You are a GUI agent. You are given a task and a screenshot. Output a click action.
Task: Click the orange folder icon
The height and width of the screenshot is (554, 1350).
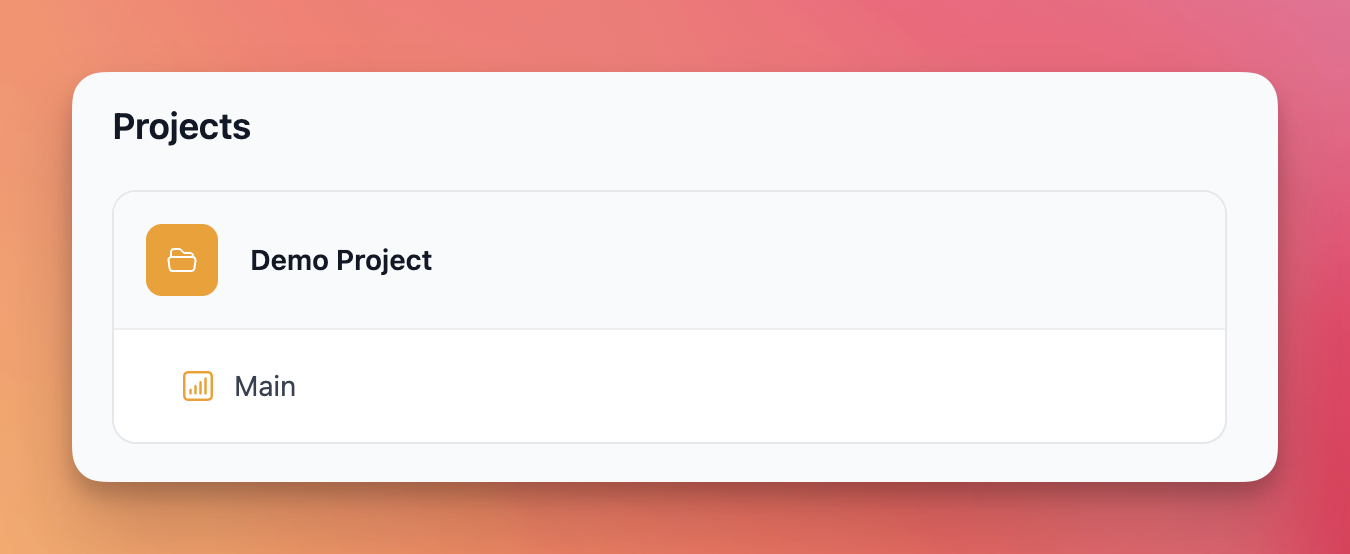coord(182,260)
